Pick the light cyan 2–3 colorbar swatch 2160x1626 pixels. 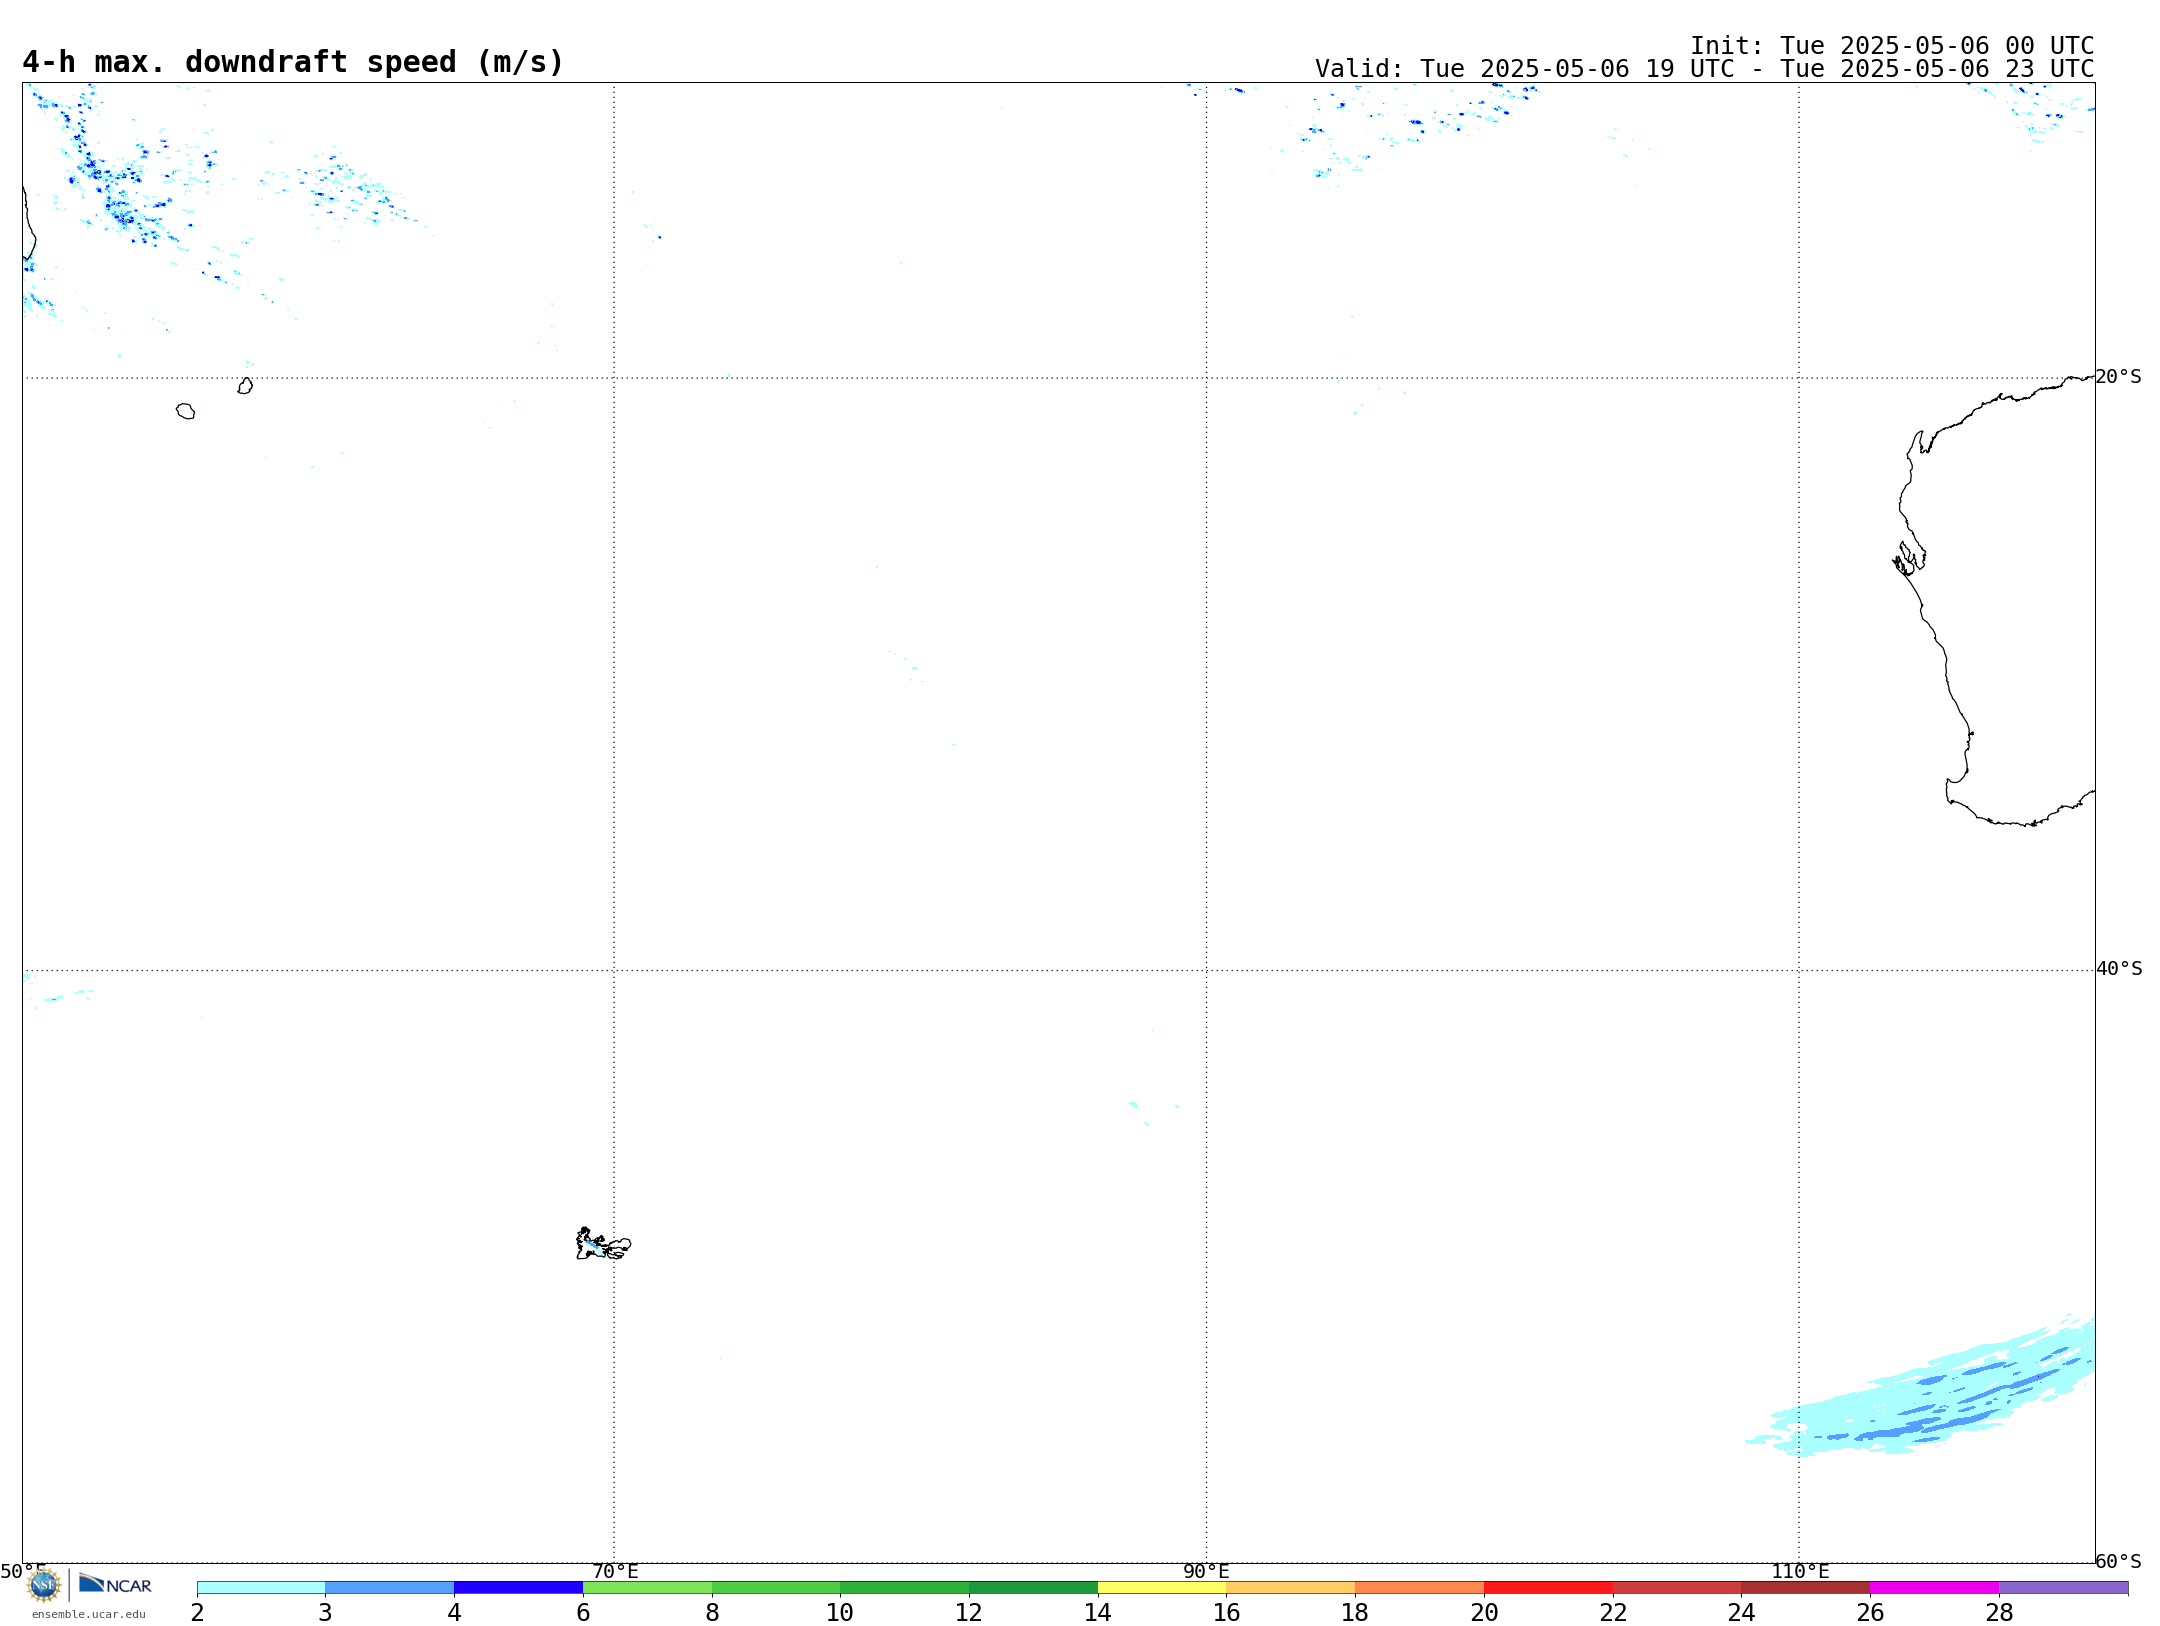261,1588
